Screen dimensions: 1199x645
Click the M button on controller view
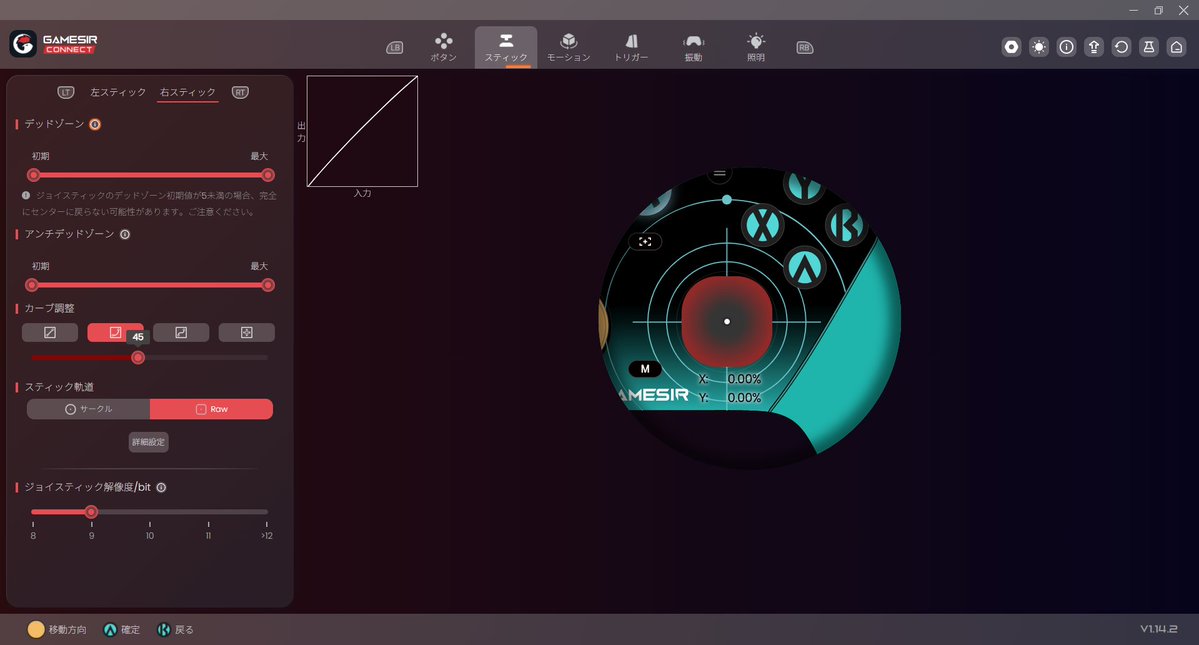click(645, 369)
